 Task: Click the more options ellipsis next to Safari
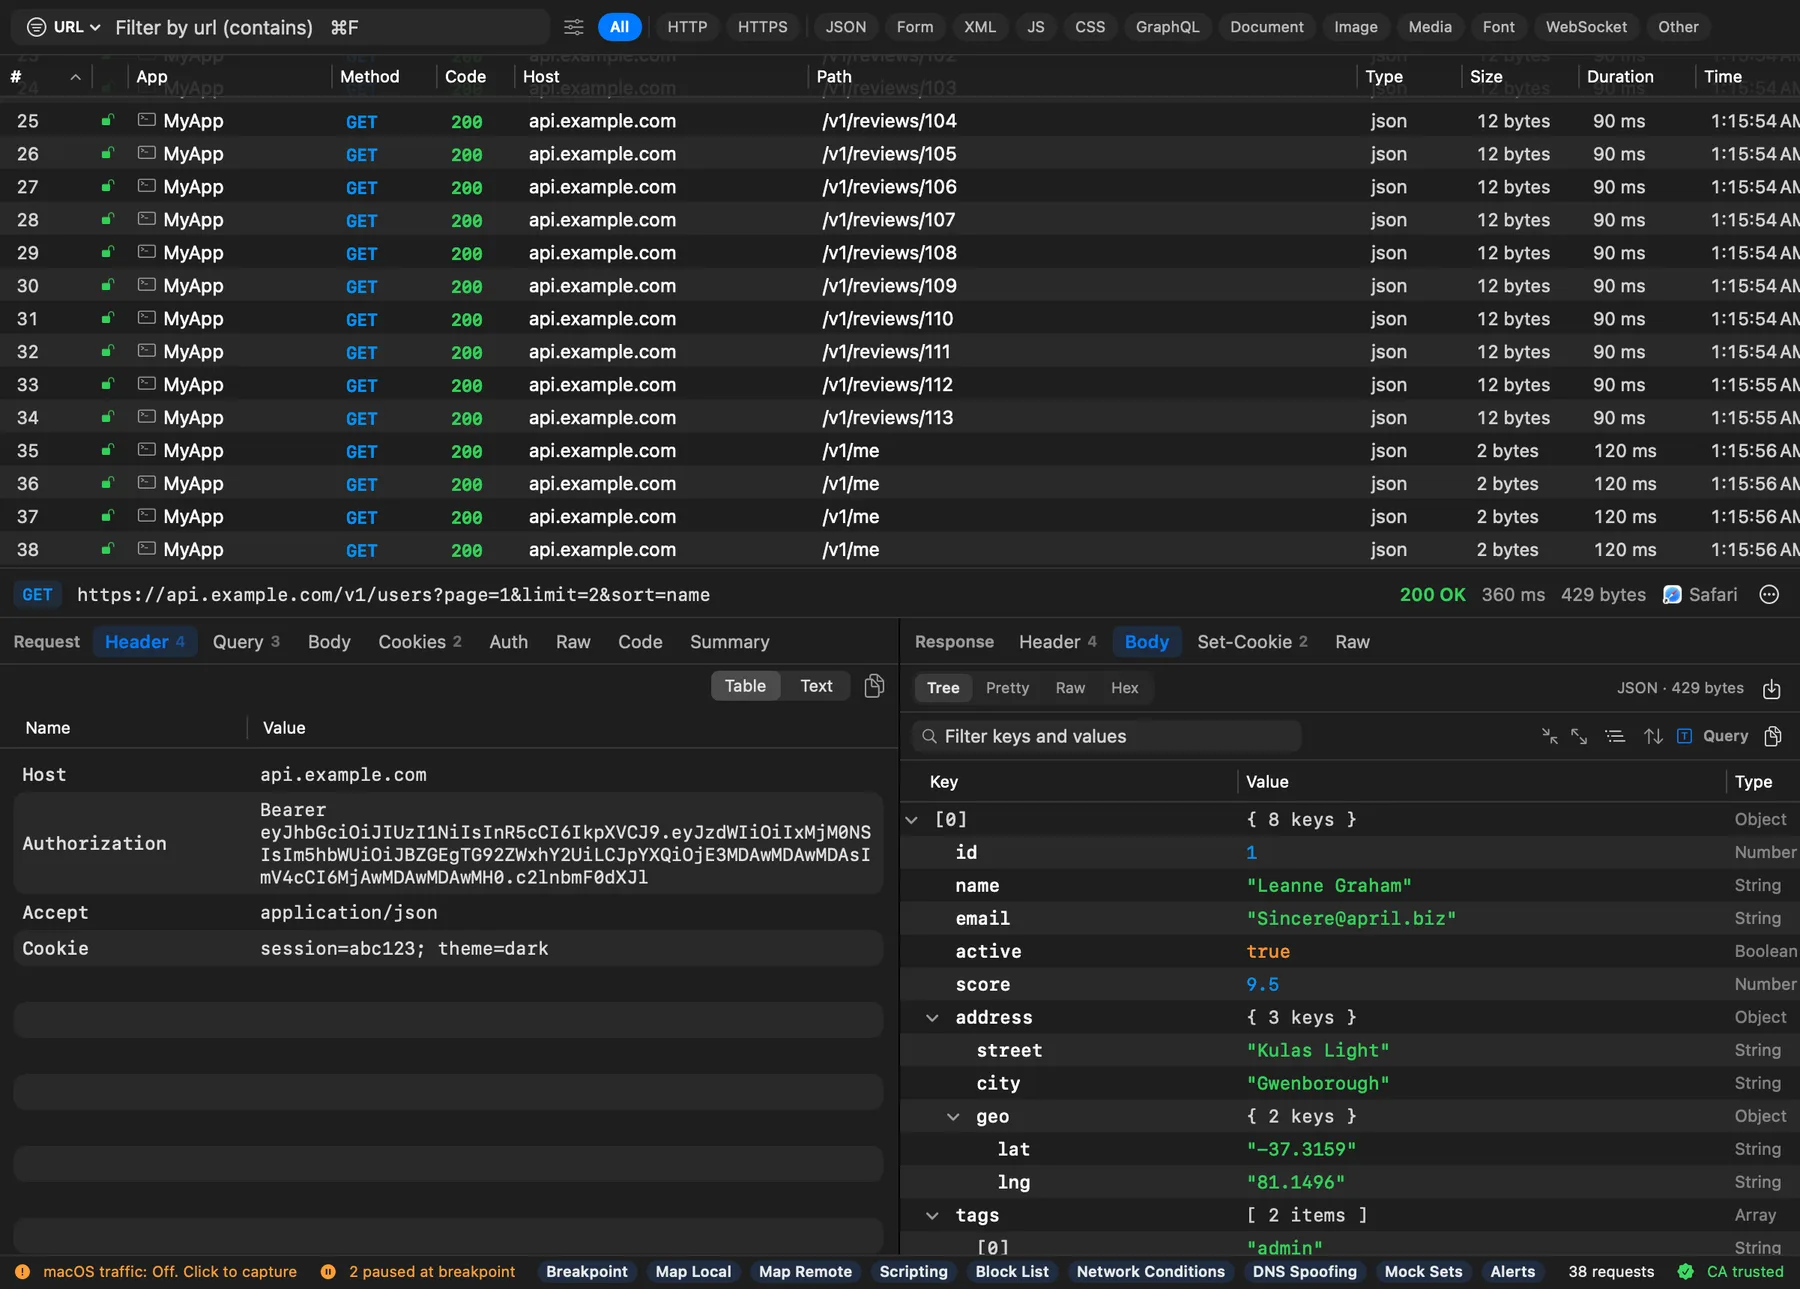pyautogui.click(x=1769, y=595)
